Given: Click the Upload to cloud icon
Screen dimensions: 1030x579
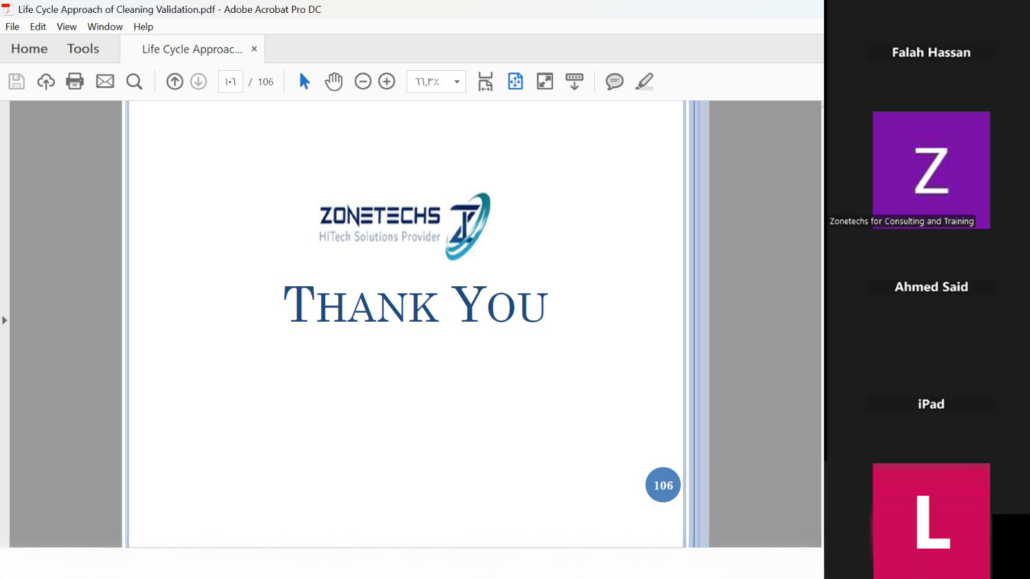Looking at the screenshot, I should click(x=46, y=82).
